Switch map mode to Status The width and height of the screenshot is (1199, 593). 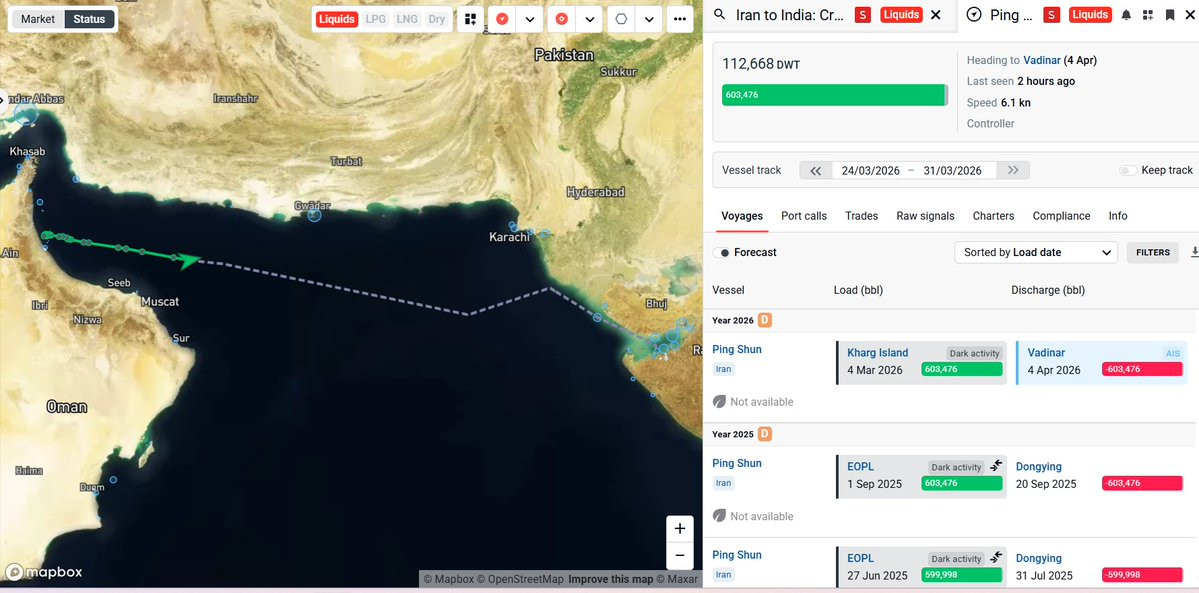point(89,19)
